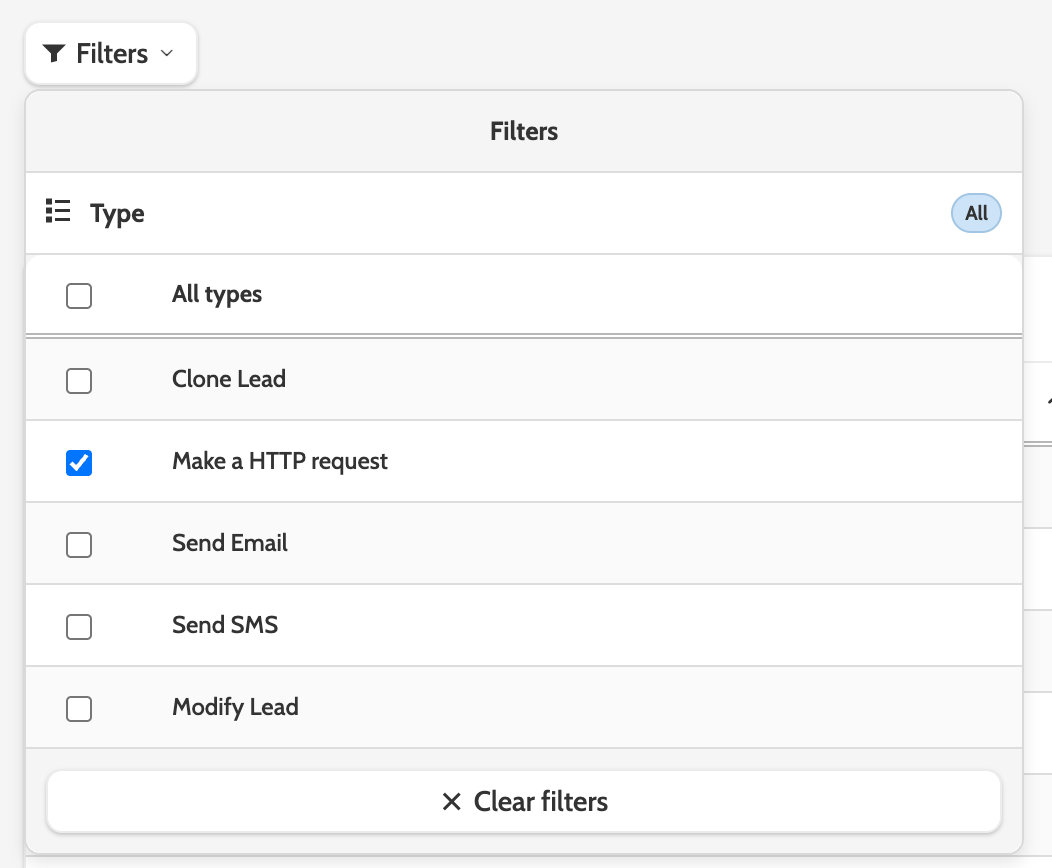Click the Filters button label
1052x868 pixels.
pyautogui.click(x=112, y=53)
